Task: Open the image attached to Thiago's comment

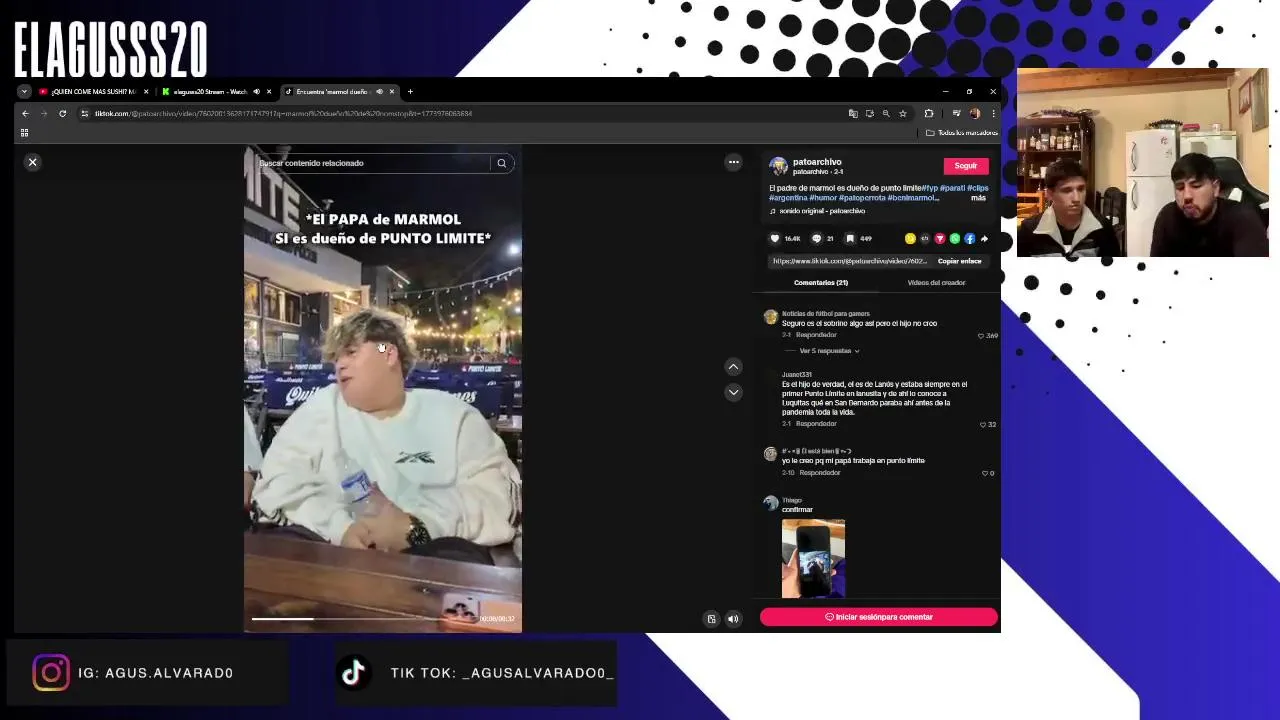Action: tap(813, 558)
